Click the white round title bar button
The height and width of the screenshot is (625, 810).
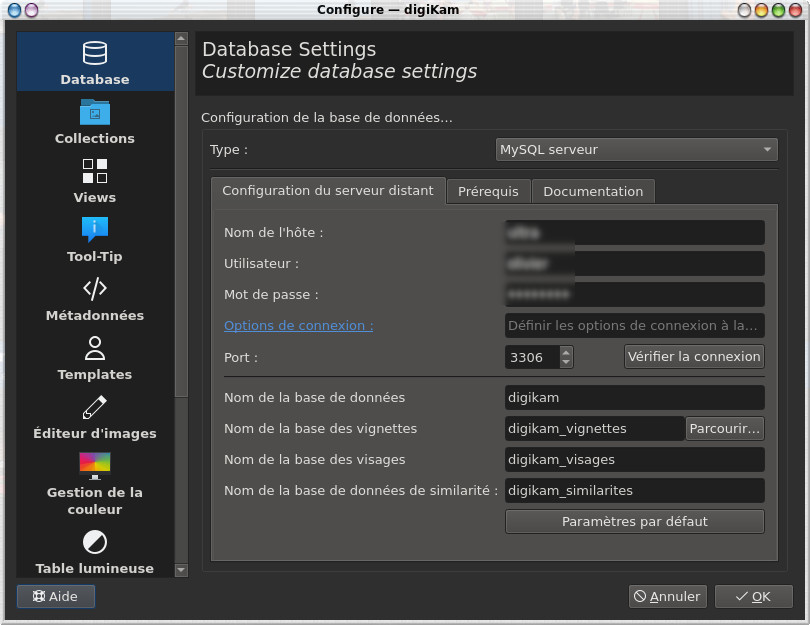pyautogui.click(x=744, y=10)
